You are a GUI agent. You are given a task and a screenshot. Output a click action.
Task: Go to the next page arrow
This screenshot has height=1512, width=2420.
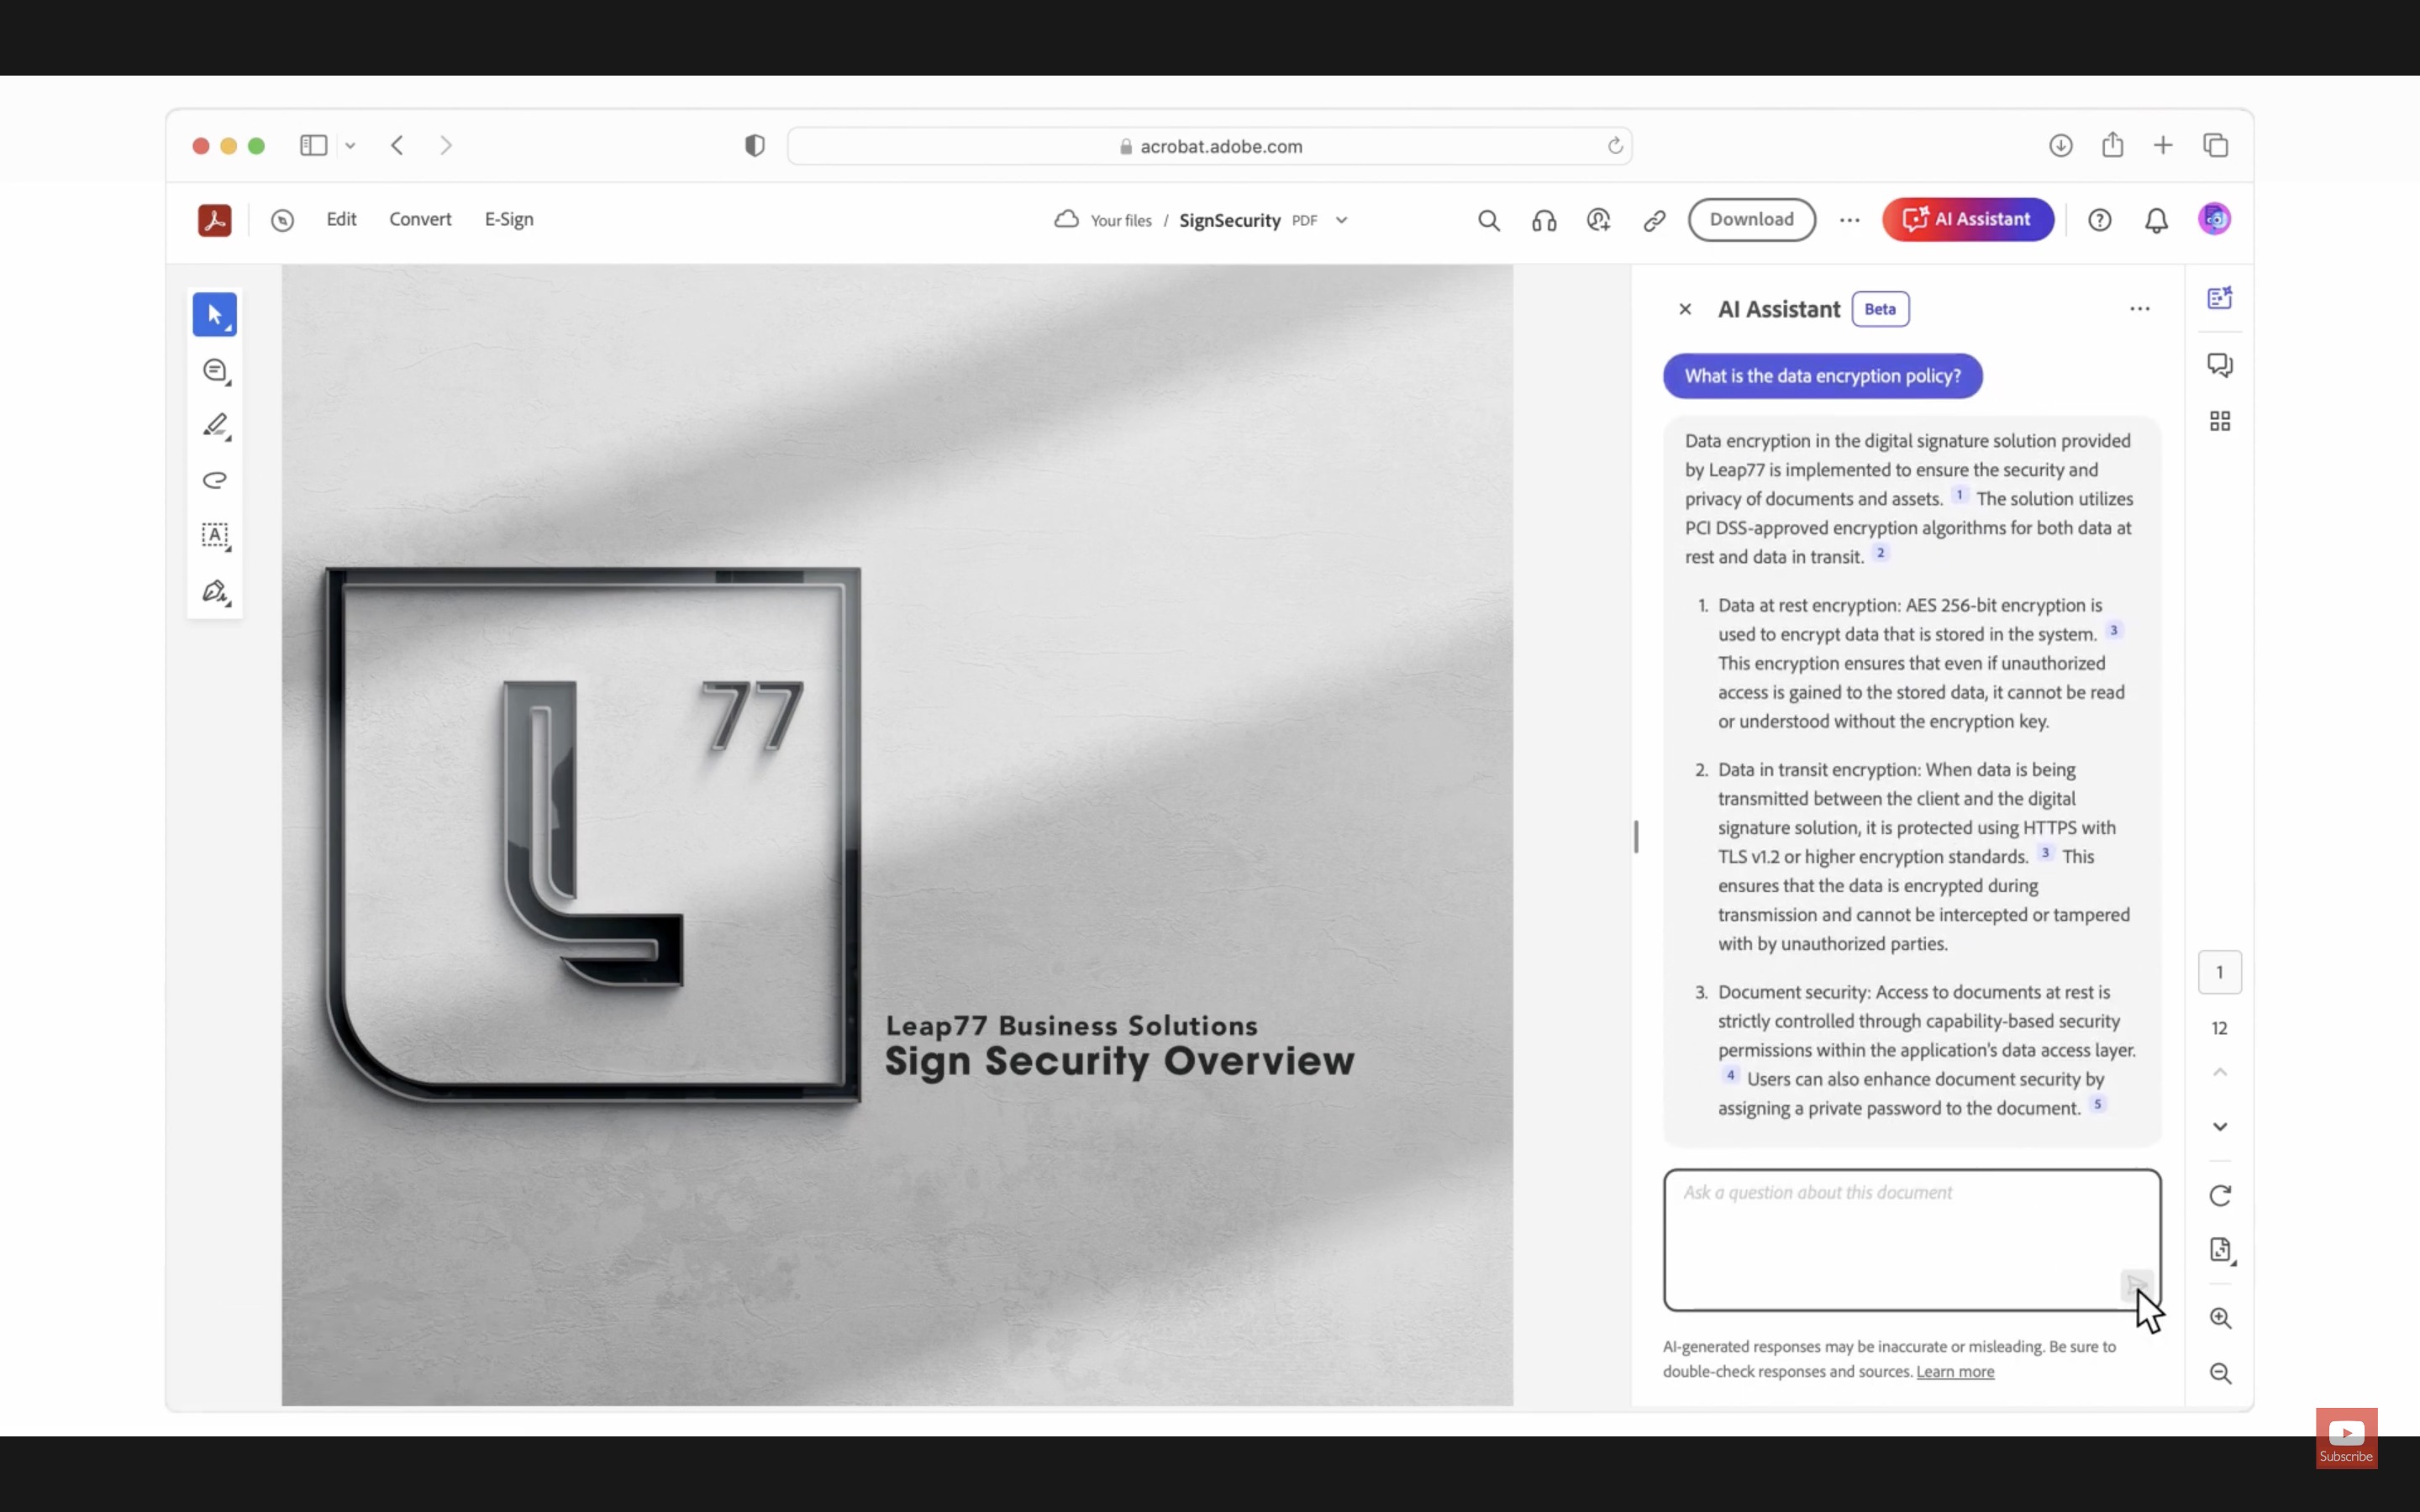pos(2220,1127)
